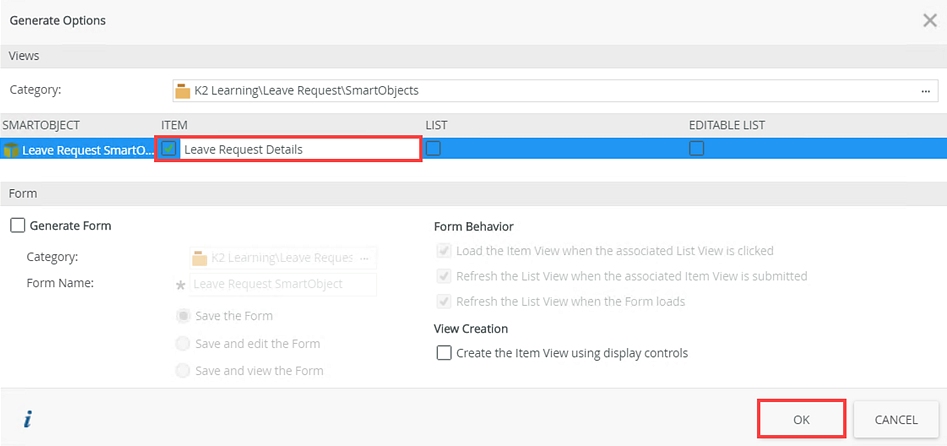Close the Generate Options dialog
Image resolution: width=947 pixels, height=446 pixels.
[929, 20]
